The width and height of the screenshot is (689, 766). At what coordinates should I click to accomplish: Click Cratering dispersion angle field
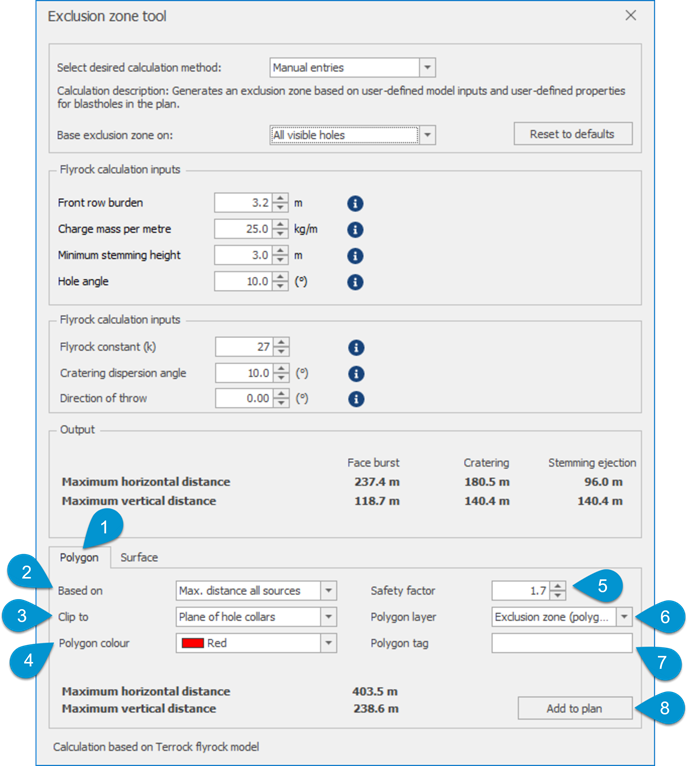click(x=244, y=373)
